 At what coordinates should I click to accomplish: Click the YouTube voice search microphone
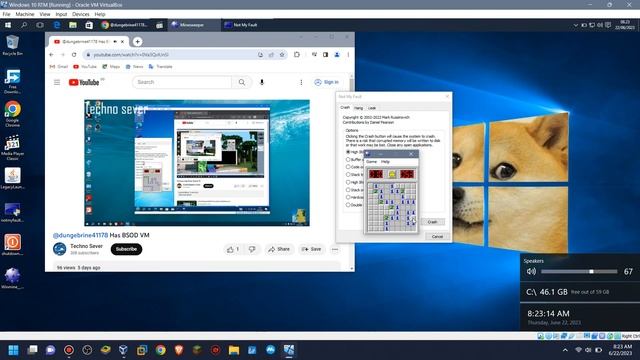(x=262, y=82)
